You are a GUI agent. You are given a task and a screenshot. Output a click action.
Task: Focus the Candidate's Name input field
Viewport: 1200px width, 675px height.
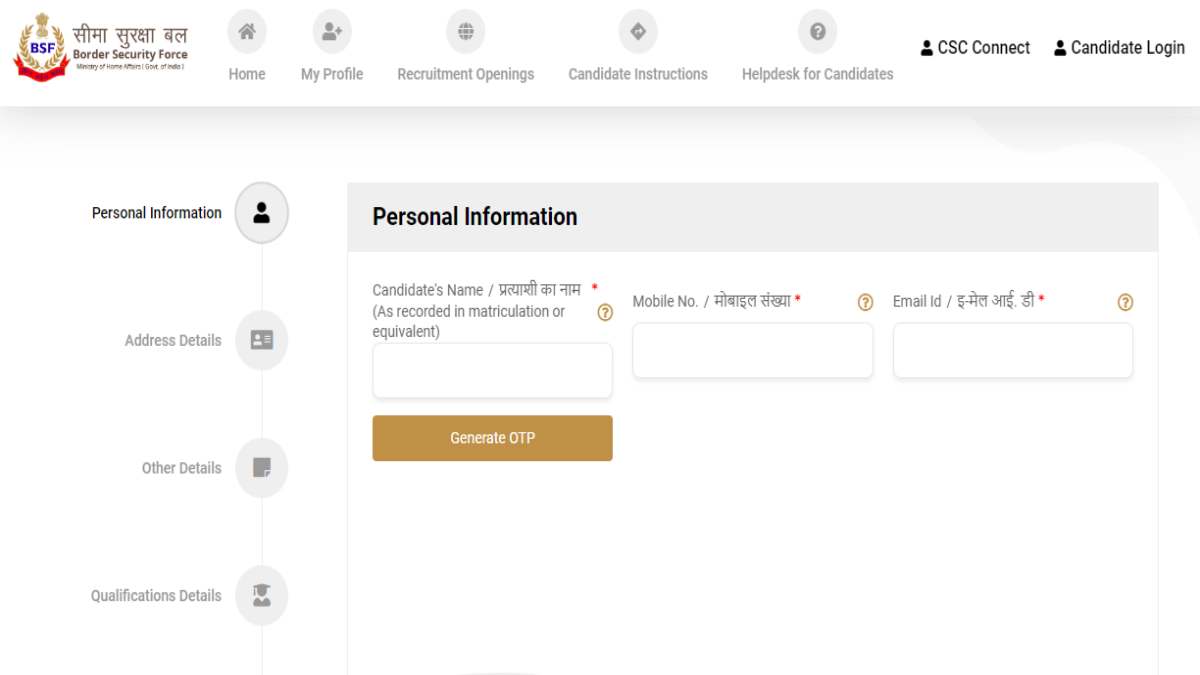click(x=492, y=371)
